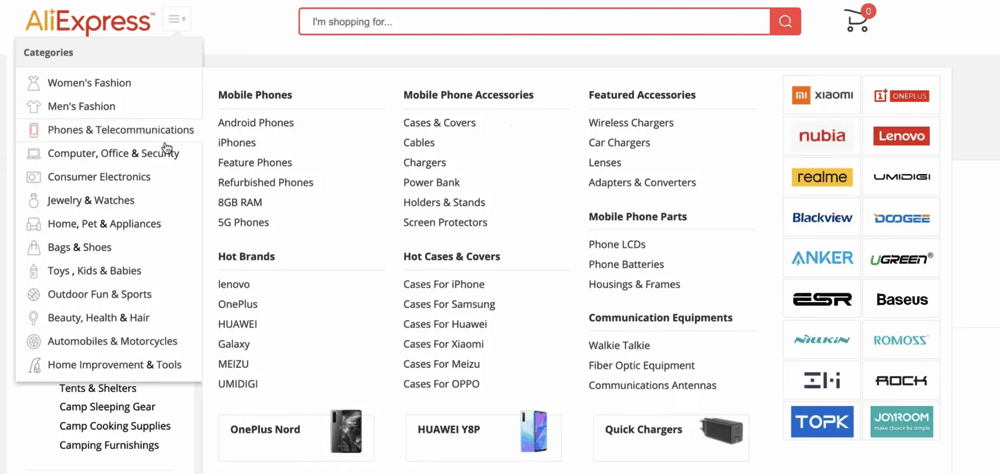The image size is (1000, 474).
Task: Click the Lenovo brand logo
Action: (x=901, y=136)
